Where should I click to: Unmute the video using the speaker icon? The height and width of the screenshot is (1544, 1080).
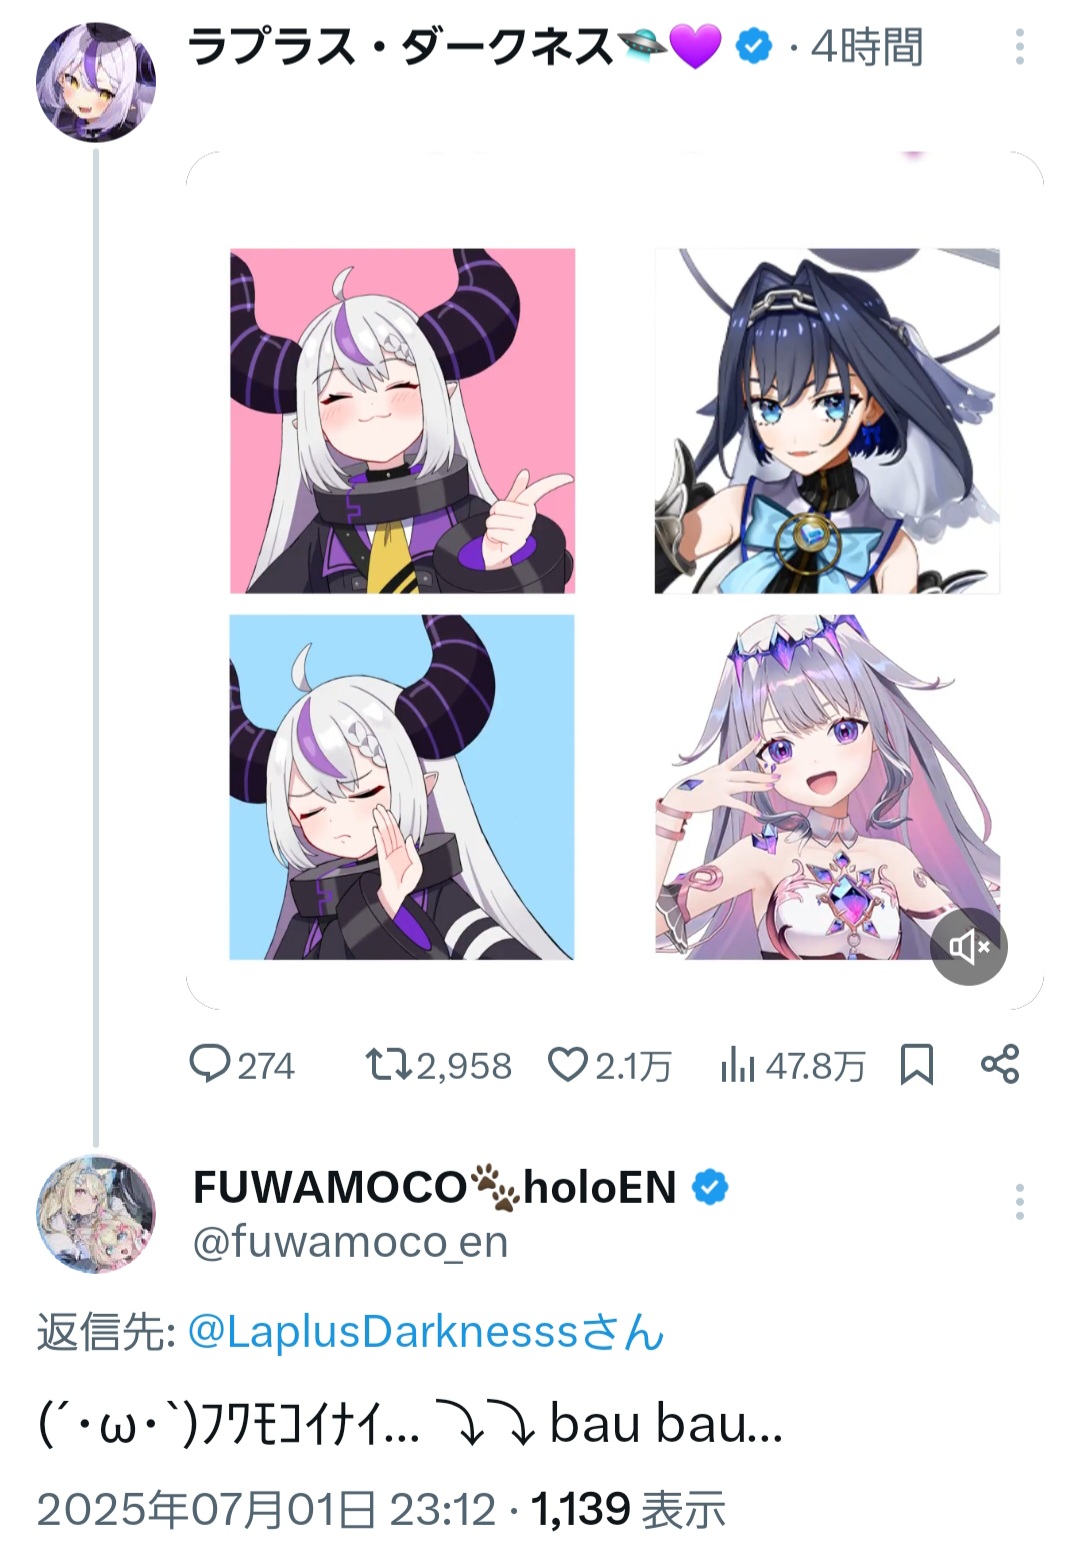tap(968, 946)
